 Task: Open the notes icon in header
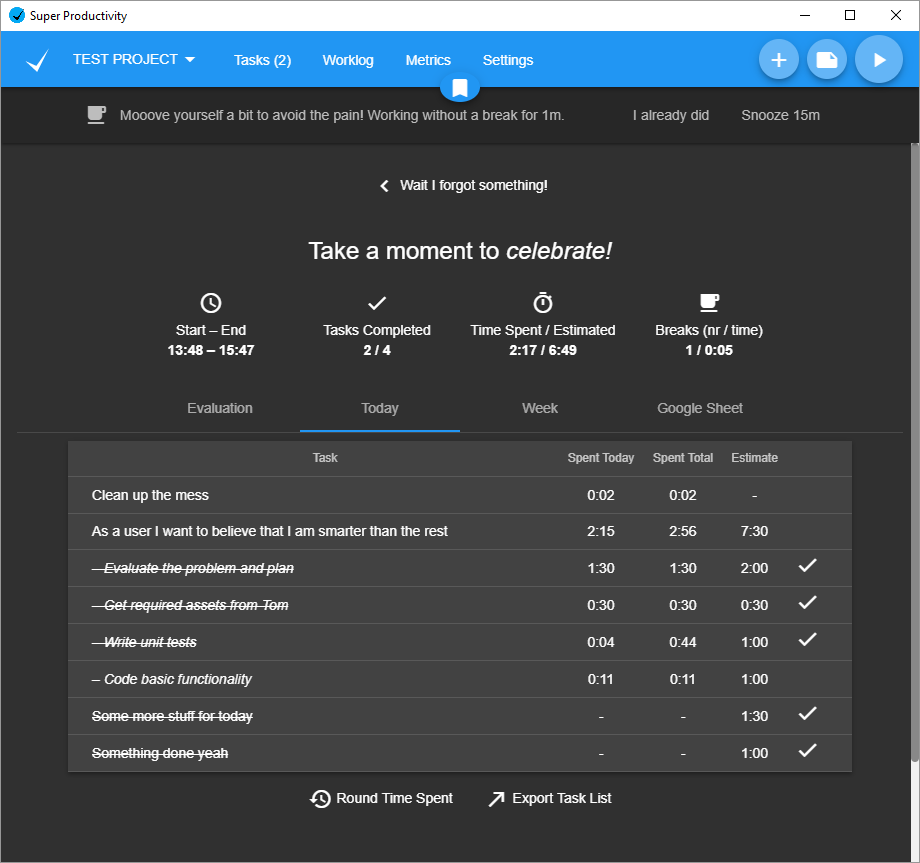click(827, 60)
